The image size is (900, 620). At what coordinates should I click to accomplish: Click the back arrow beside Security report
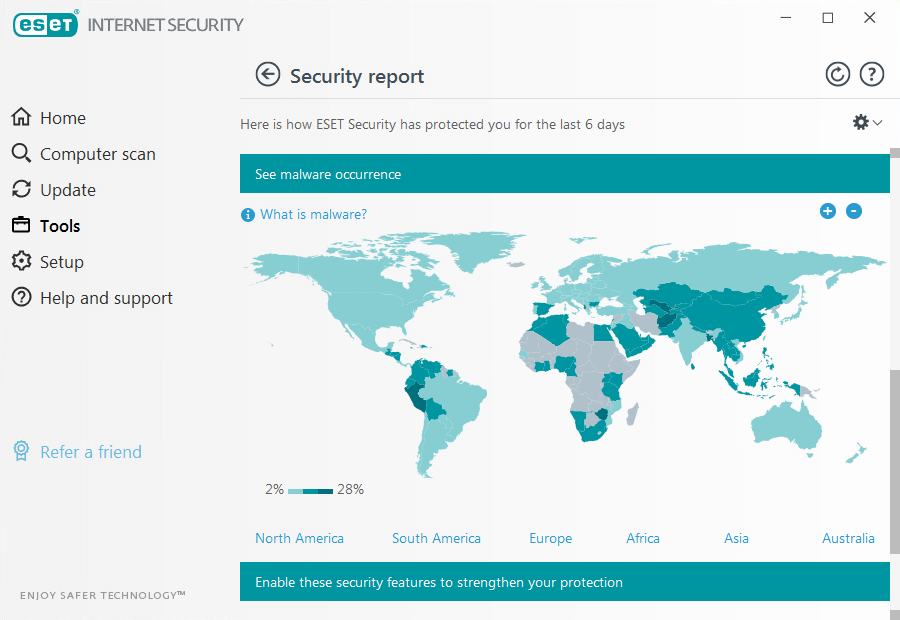pos(267,75)
